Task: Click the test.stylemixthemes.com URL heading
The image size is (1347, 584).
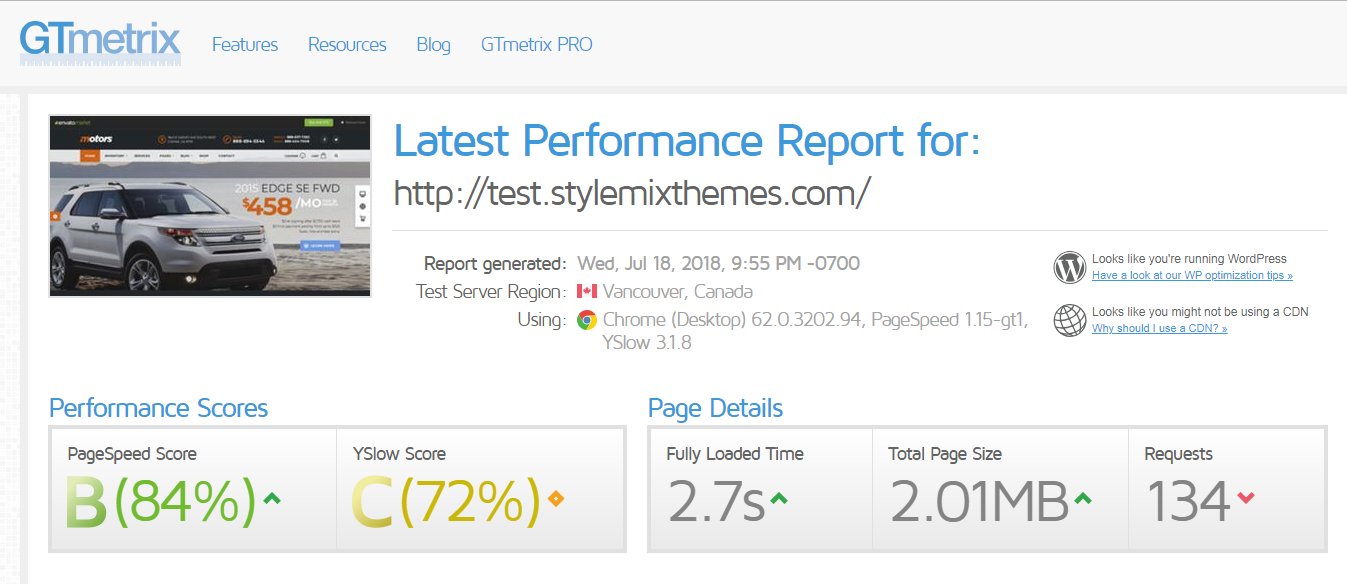Action: pyautogui.click(x=632, y=192)
